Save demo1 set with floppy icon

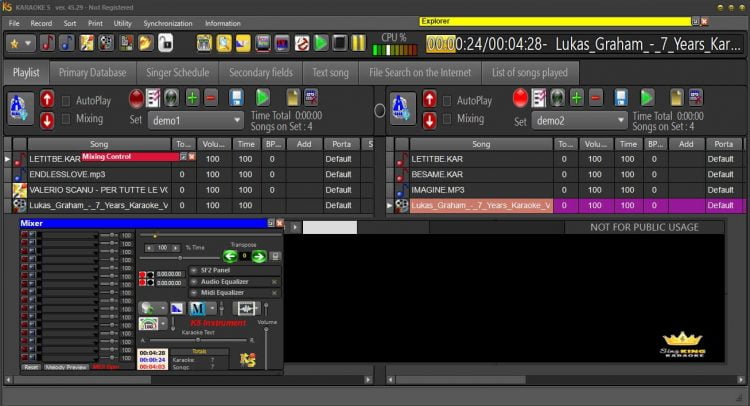coord(236,98)
